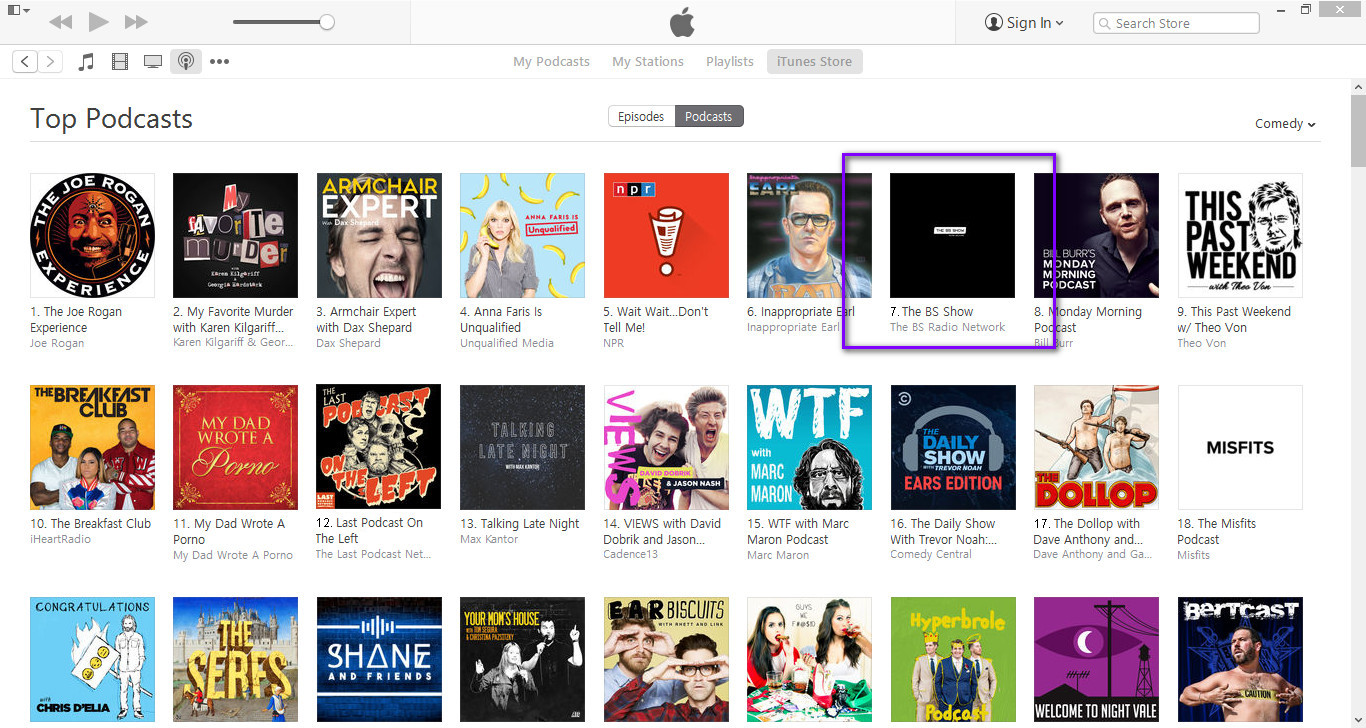Open The Joe Rogan Experience artwork
This screenshot has height=728, width=1366.
93,235
